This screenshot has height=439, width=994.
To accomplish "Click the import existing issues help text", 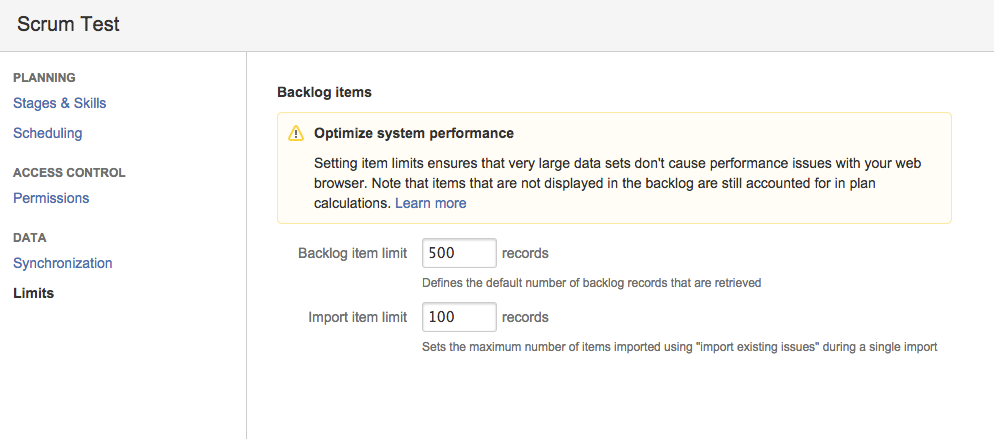I will click(680, 347).
